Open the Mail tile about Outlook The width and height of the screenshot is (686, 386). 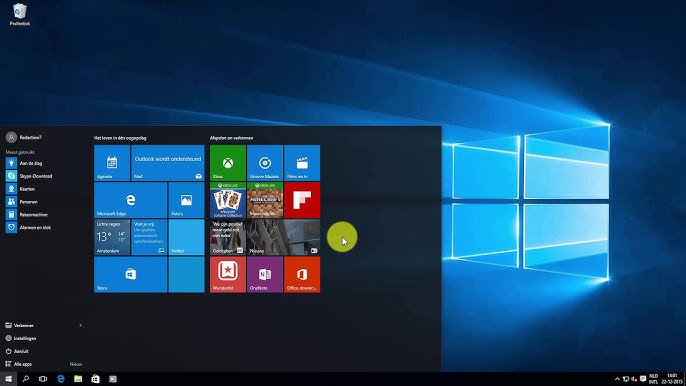[168, 163]
